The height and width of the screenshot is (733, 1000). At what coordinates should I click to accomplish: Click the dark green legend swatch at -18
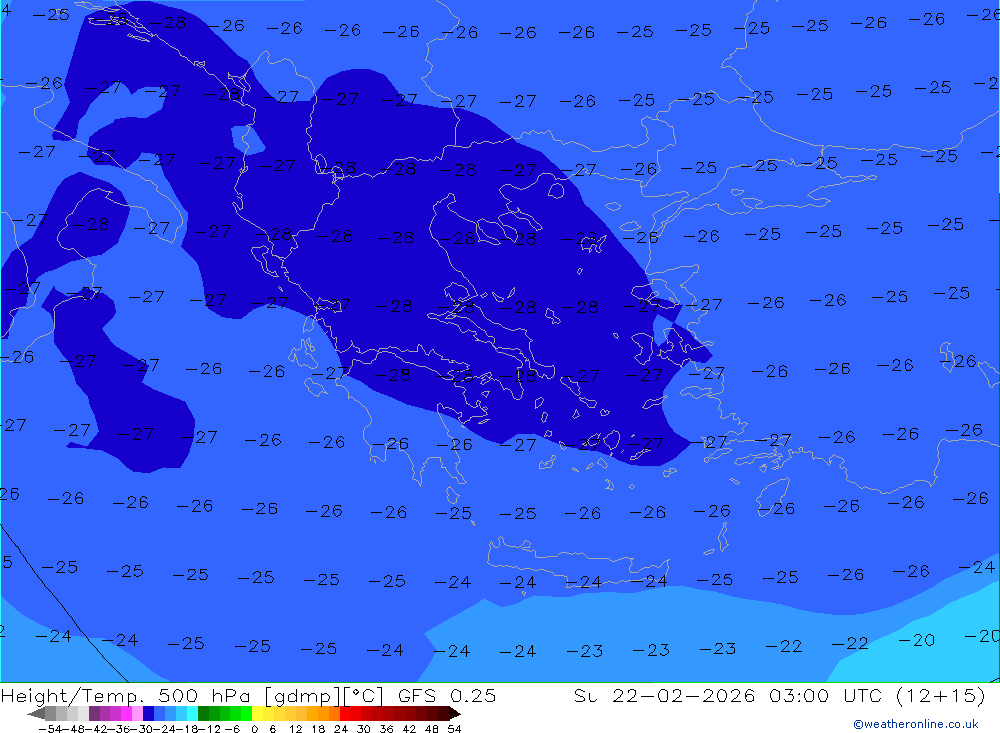click(x=203, y=713)
